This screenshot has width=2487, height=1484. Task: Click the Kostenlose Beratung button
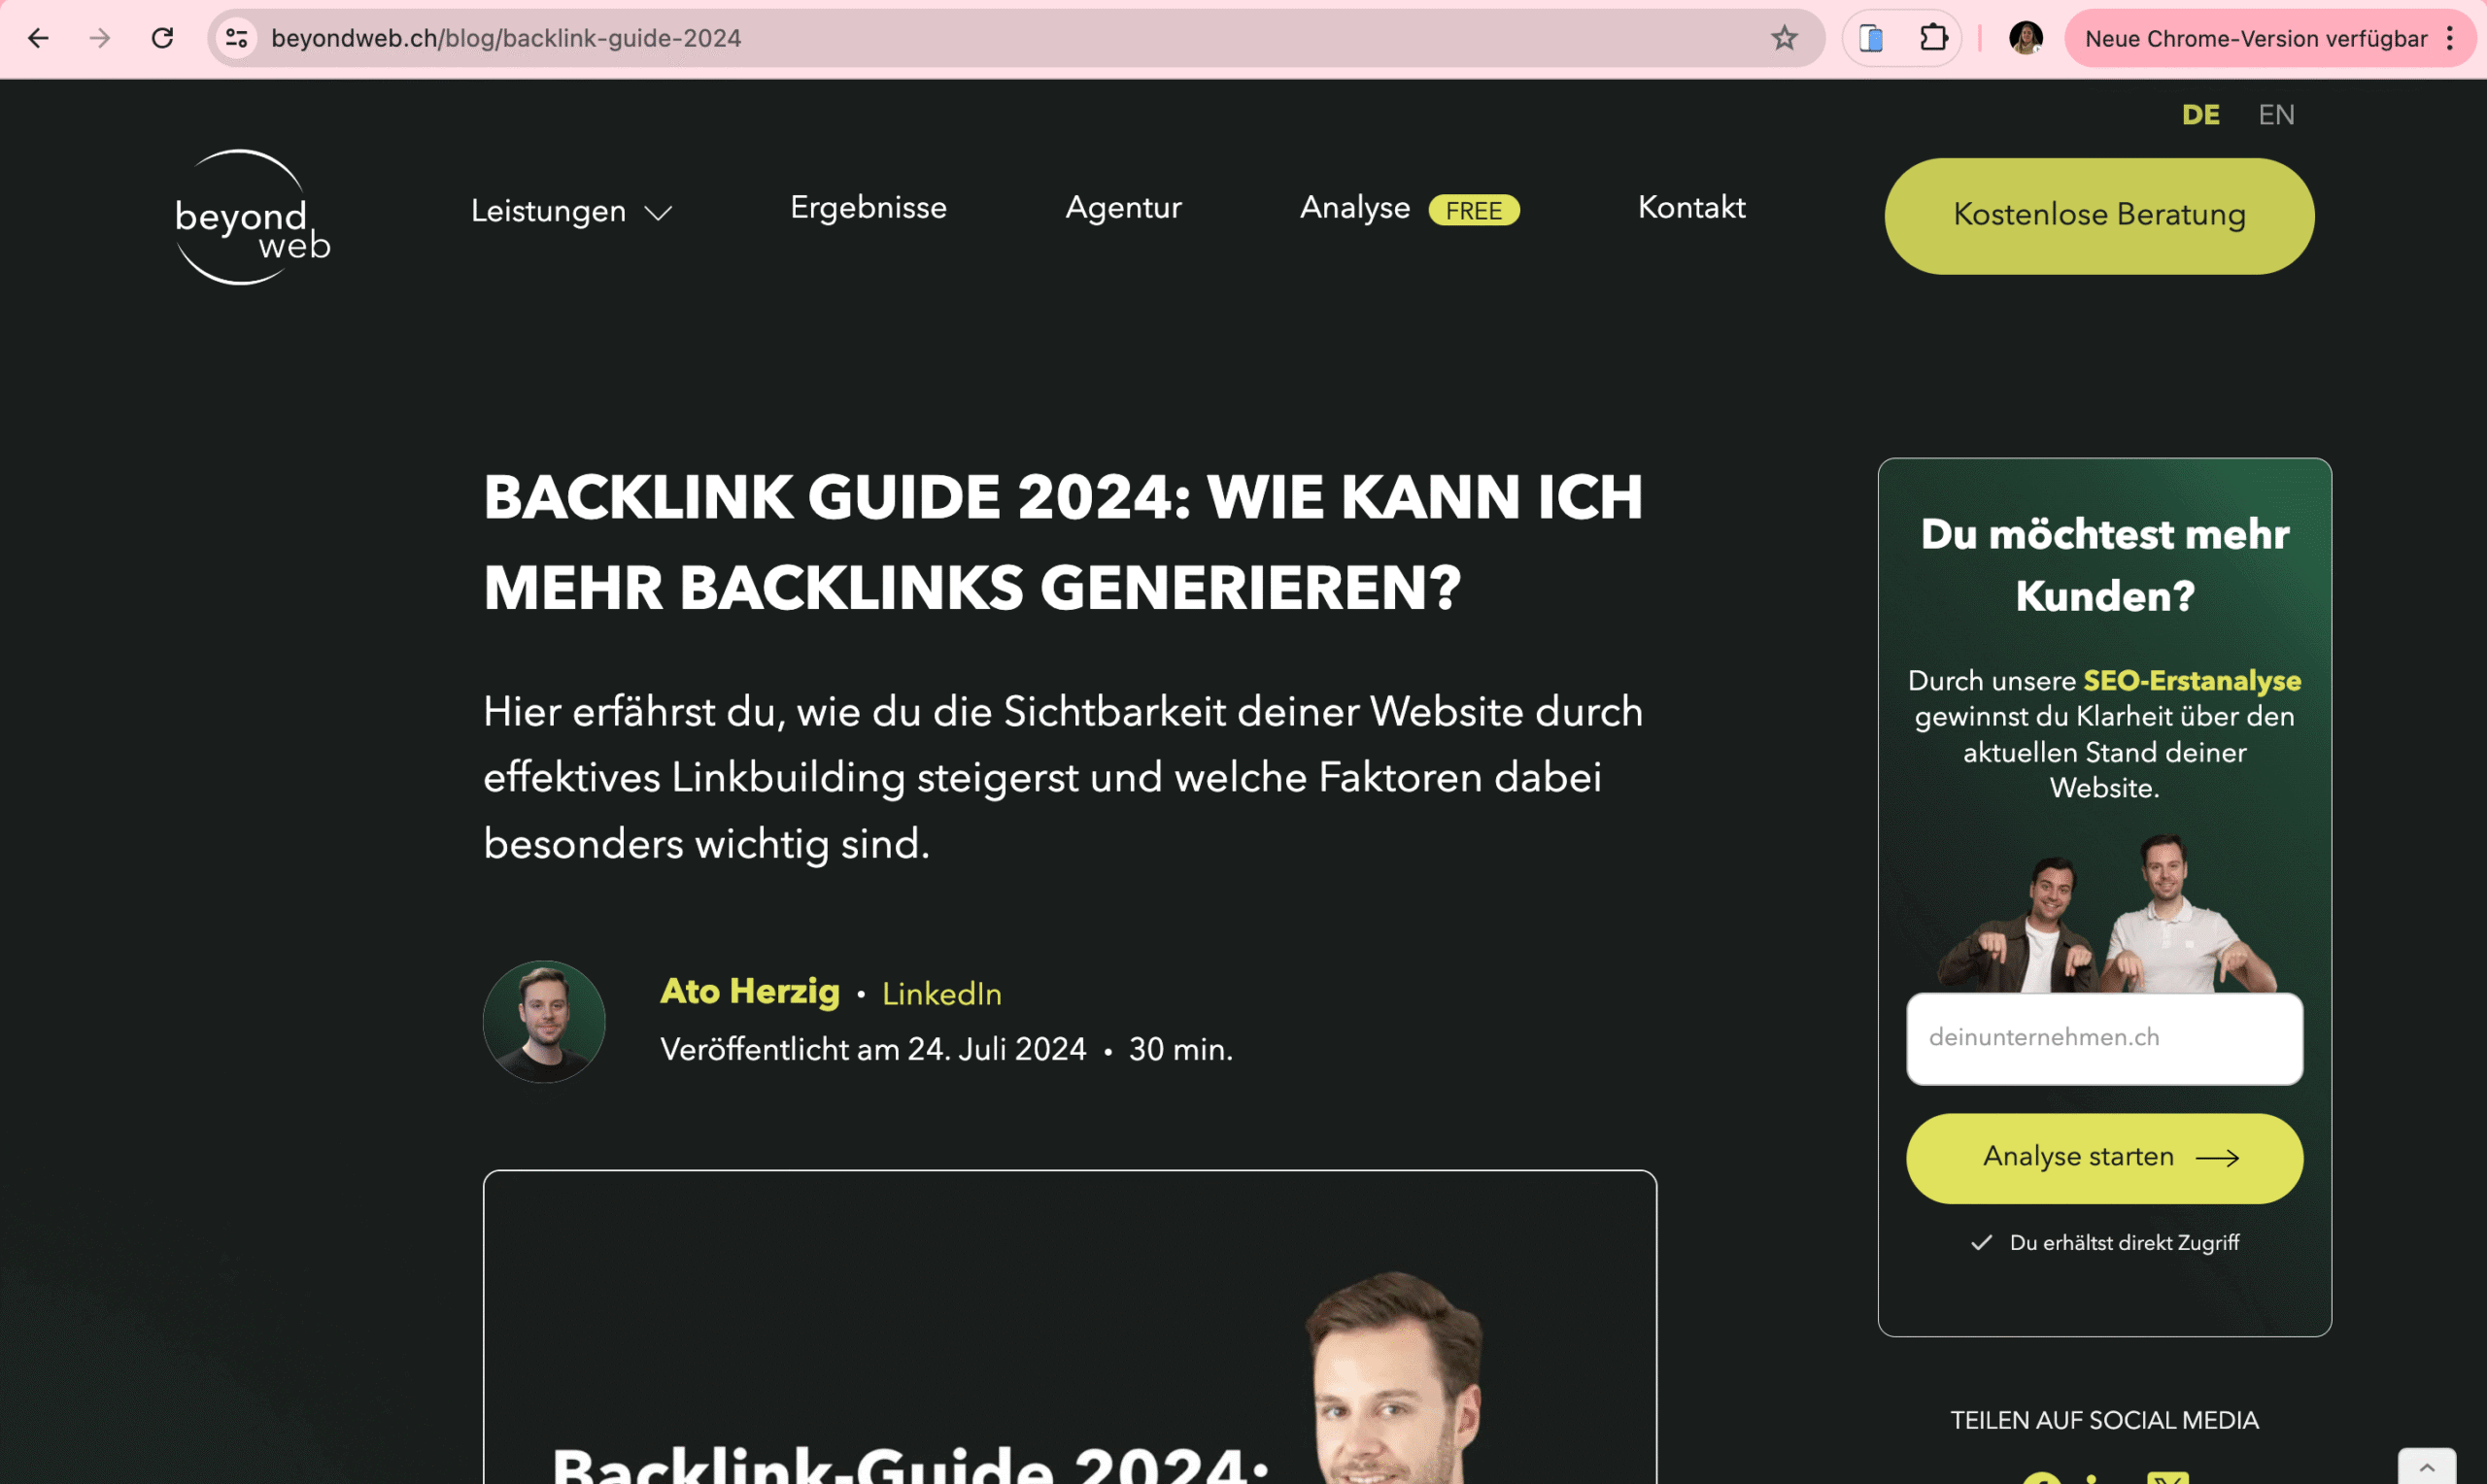(2099, 216)
